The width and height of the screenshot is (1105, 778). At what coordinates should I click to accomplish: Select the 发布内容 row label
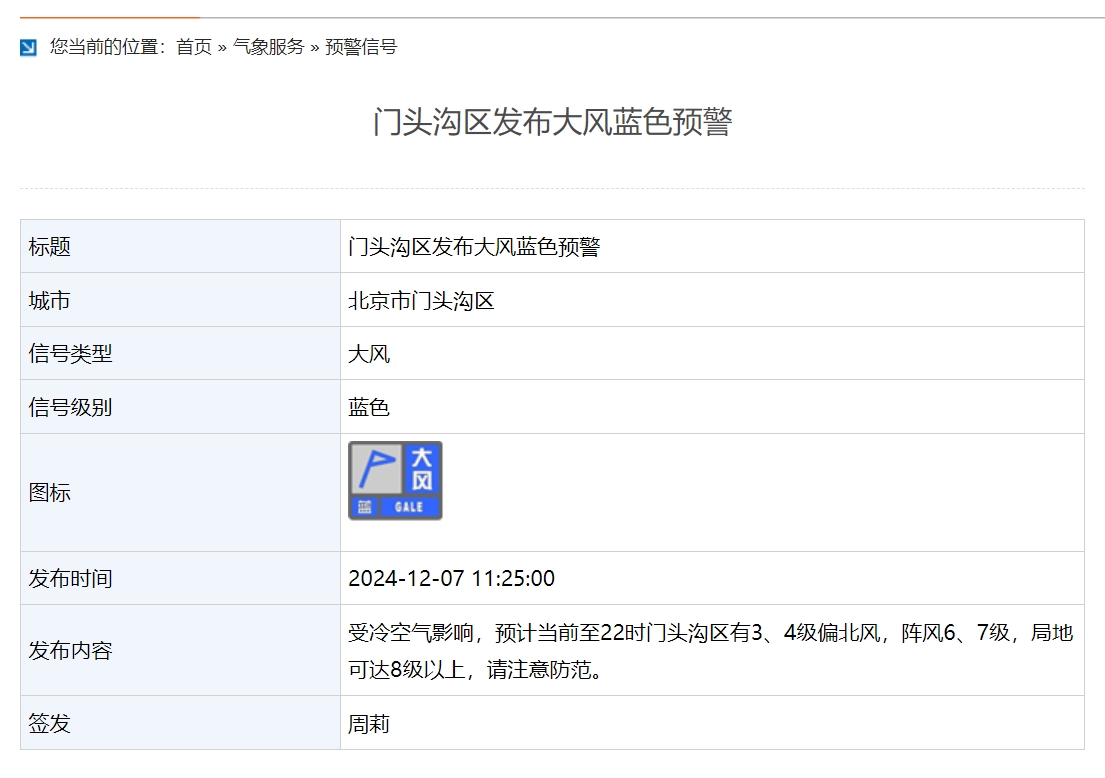click(70, 650)
